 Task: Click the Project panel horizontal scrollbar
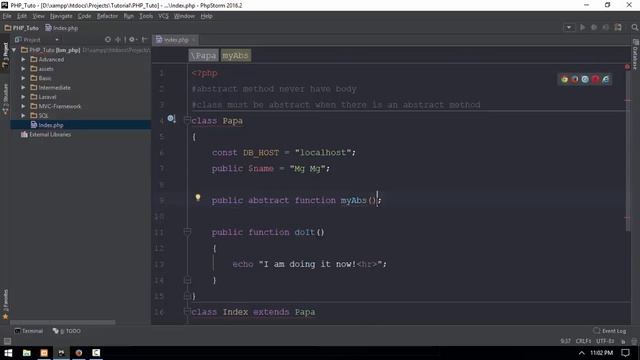click(62, 322)
